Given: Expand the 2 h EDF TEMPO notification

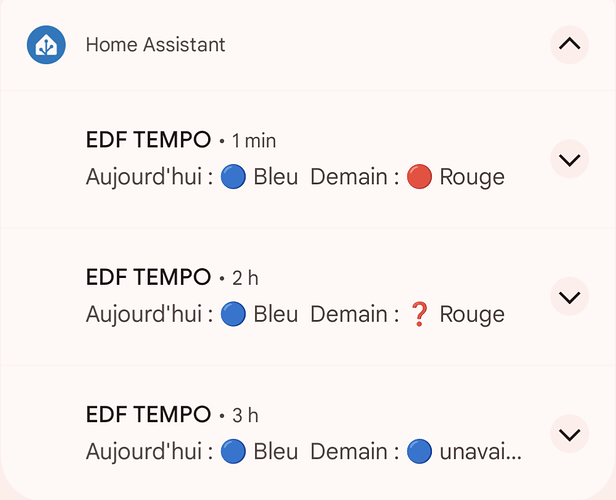Looking at the screenshot, I should click(569, 297).
